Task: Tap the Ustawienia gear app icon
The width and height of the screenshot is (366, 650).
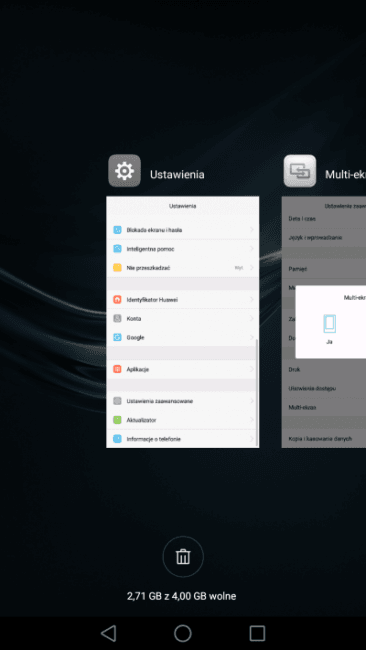Action: tap(124, 171)
